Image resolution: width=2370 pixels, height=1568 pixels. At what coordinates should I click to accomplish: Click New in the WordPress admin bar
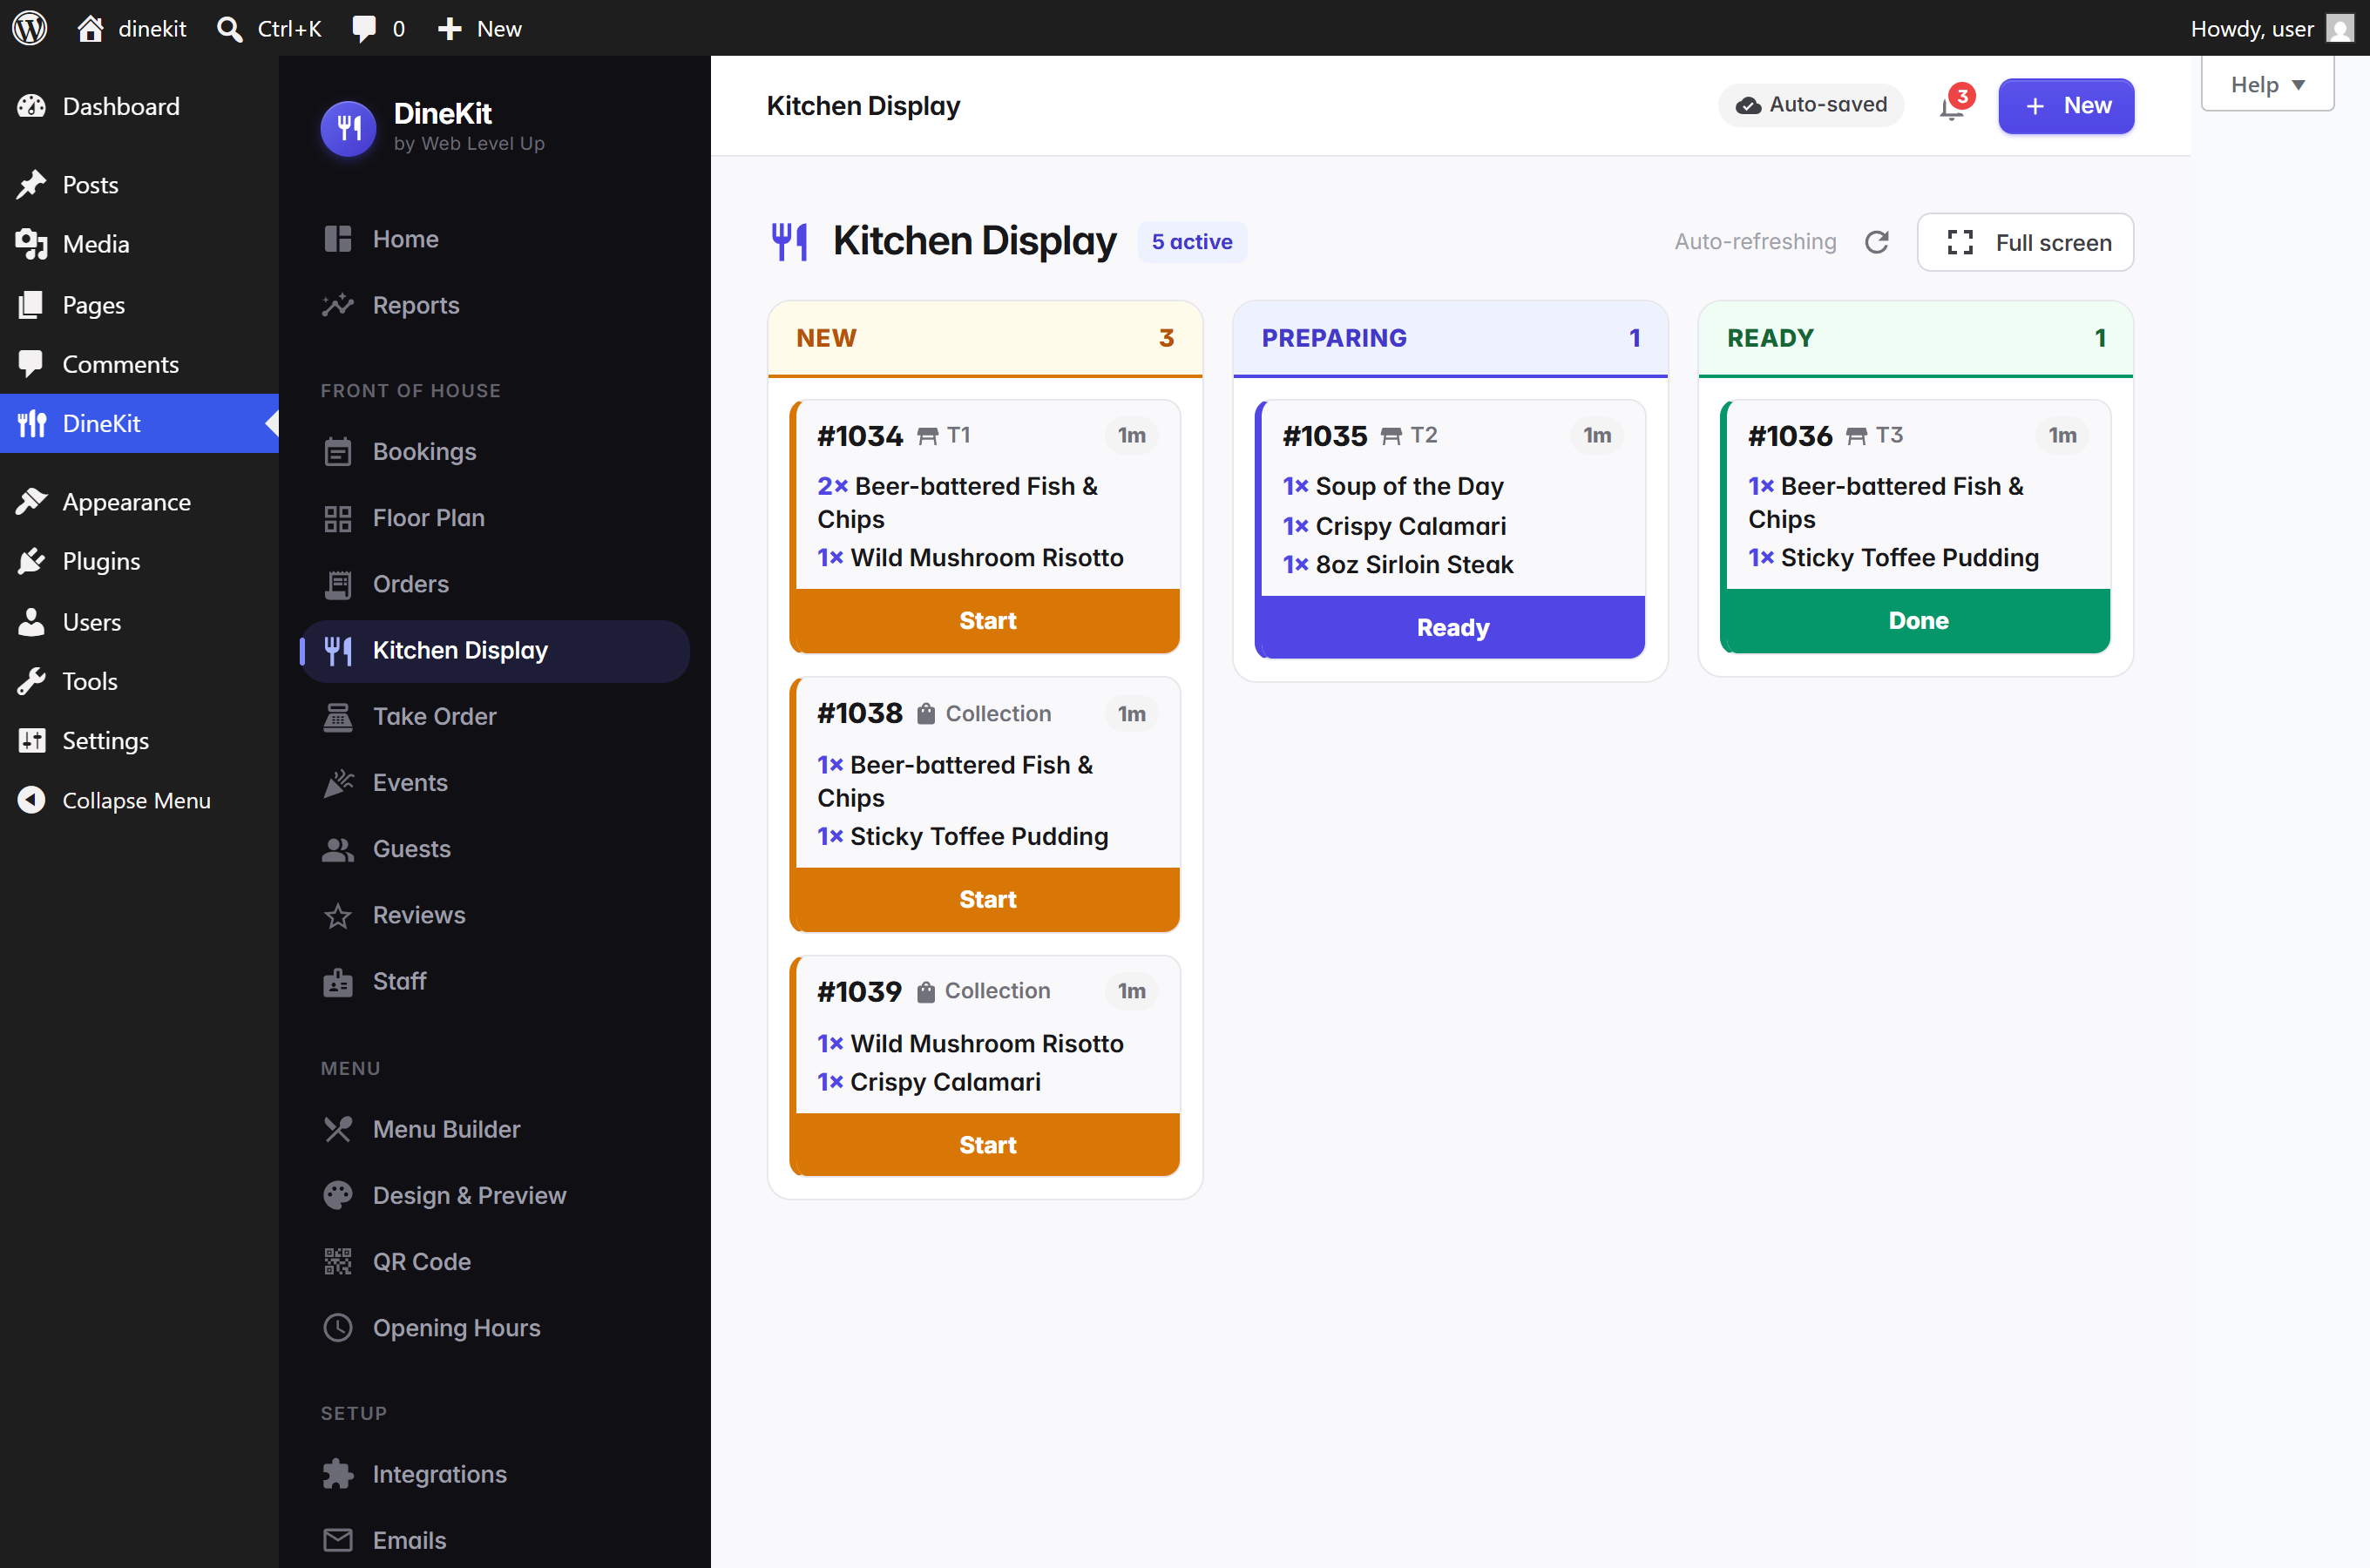point(480,28)
